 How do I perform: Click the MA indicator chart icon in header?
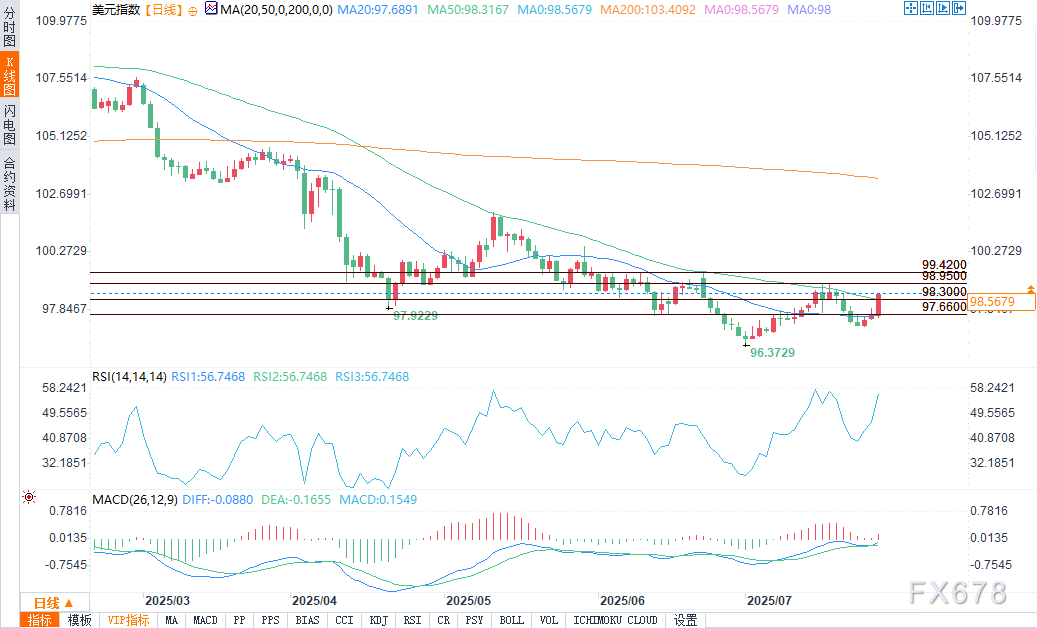209,8
